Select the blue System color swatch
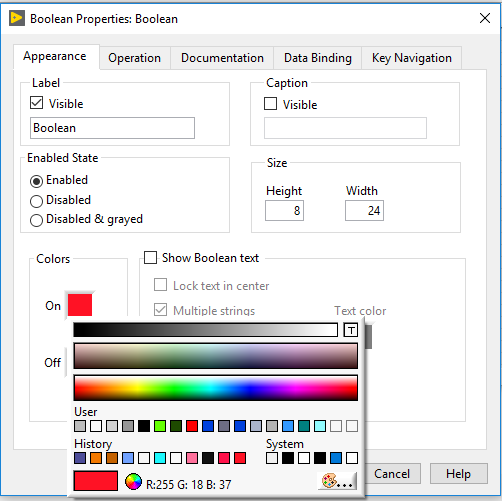Viewport: 502px width, 501px height. [336, 458]
